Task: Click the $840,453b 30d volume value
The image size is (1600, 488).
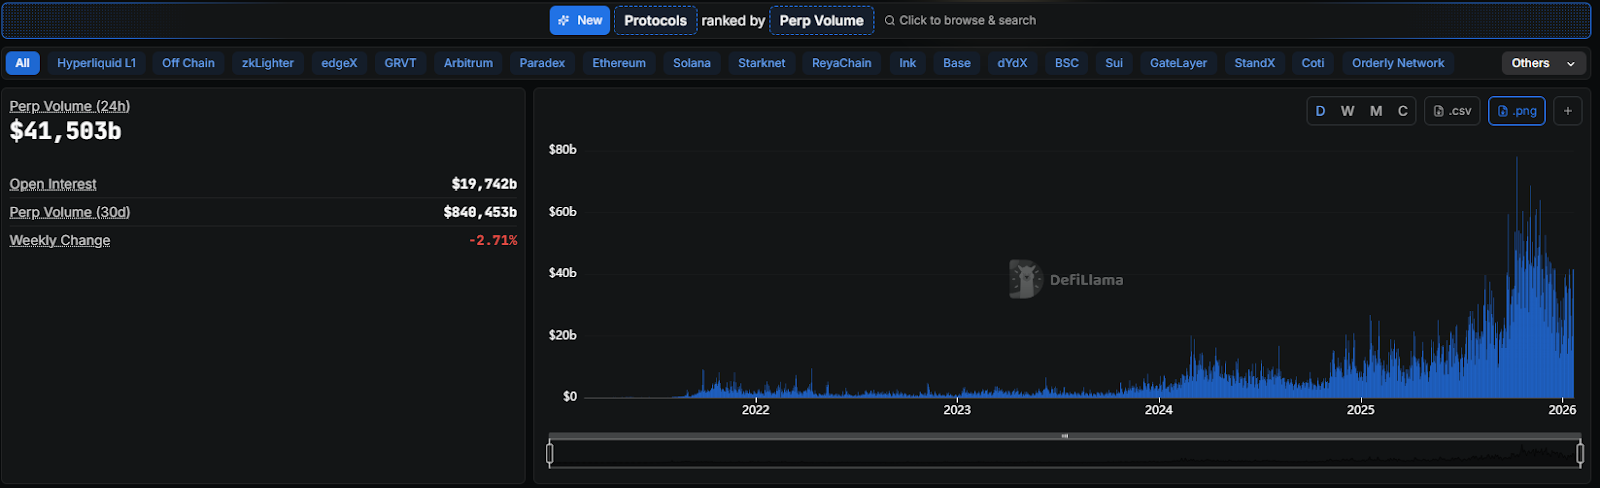Action: point(480,212)
